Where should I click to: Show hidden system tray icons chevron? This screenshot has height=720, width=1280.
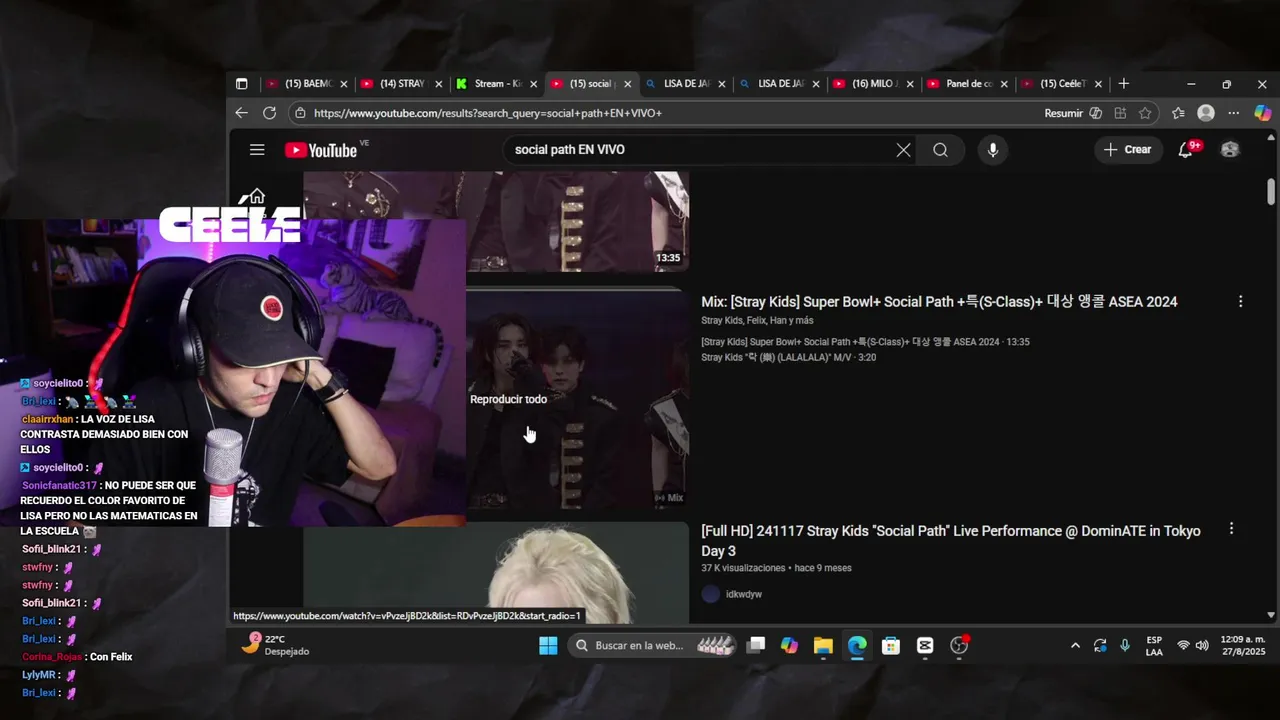(x=1075, y=646)
